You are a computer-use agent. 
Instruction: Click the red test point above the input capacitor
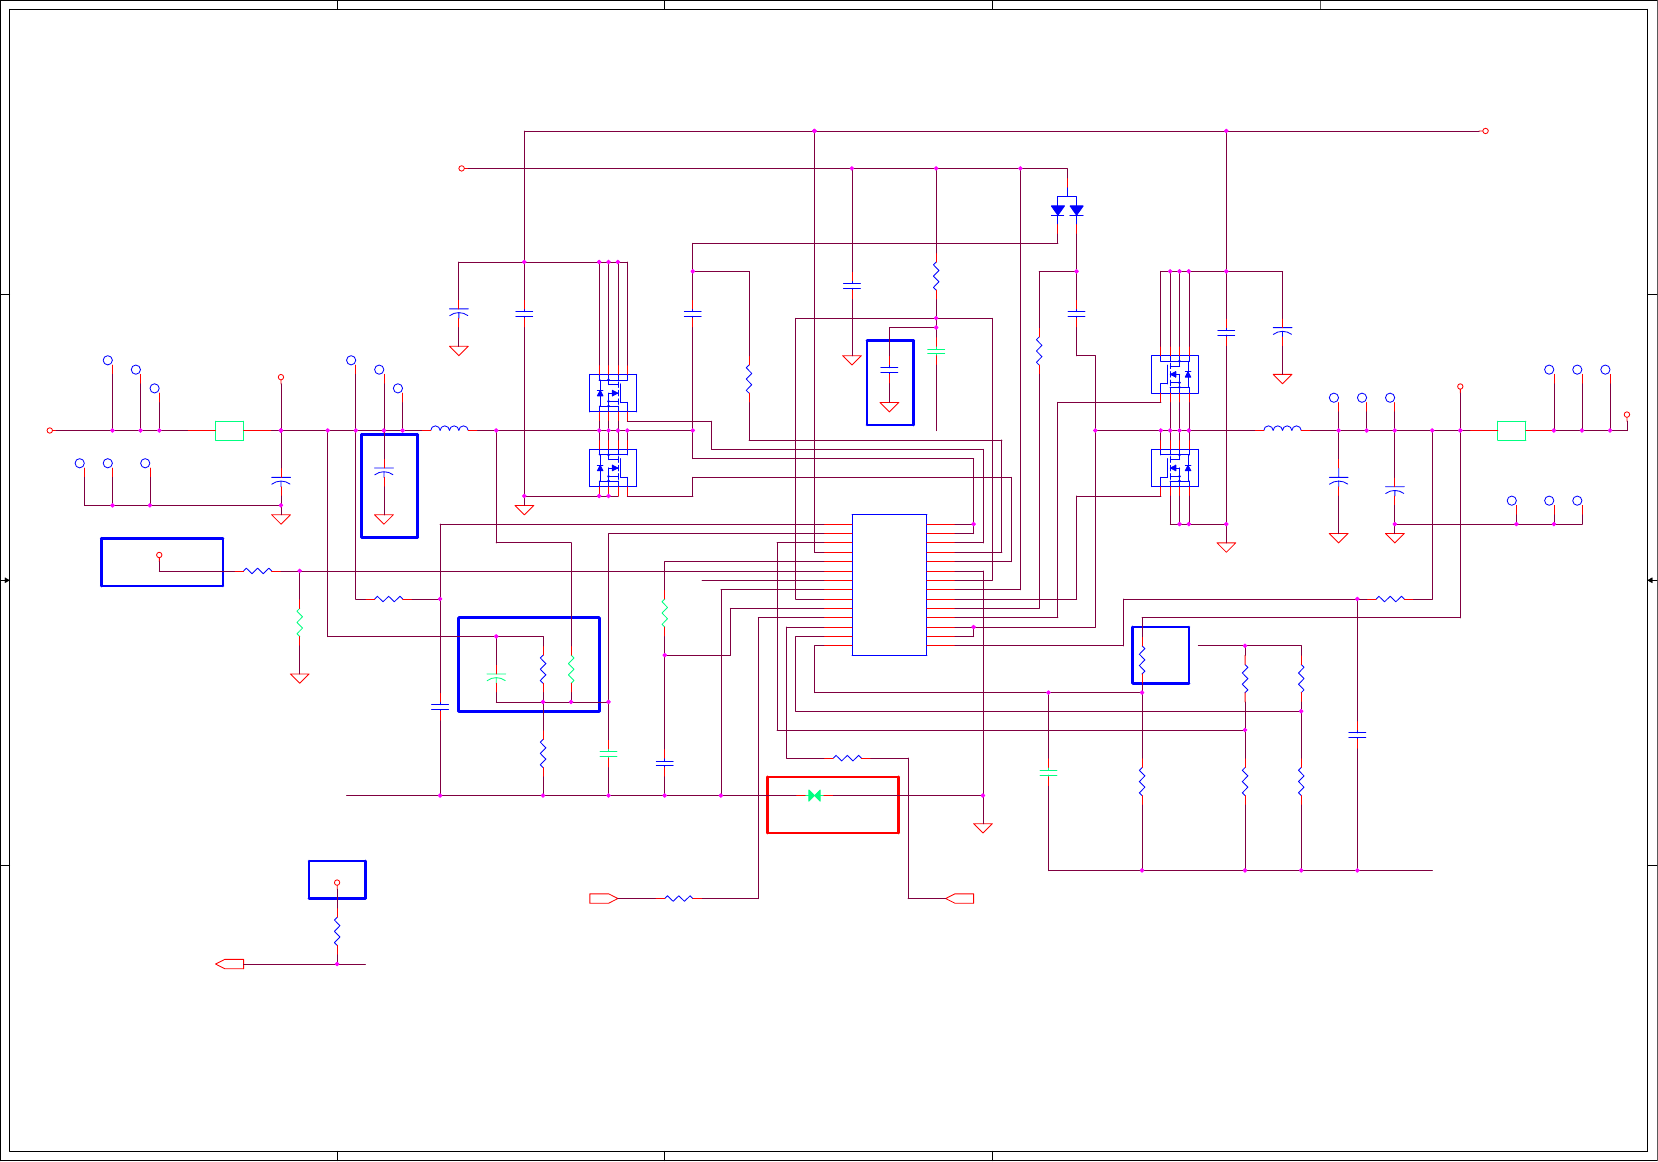click(281, 377)
